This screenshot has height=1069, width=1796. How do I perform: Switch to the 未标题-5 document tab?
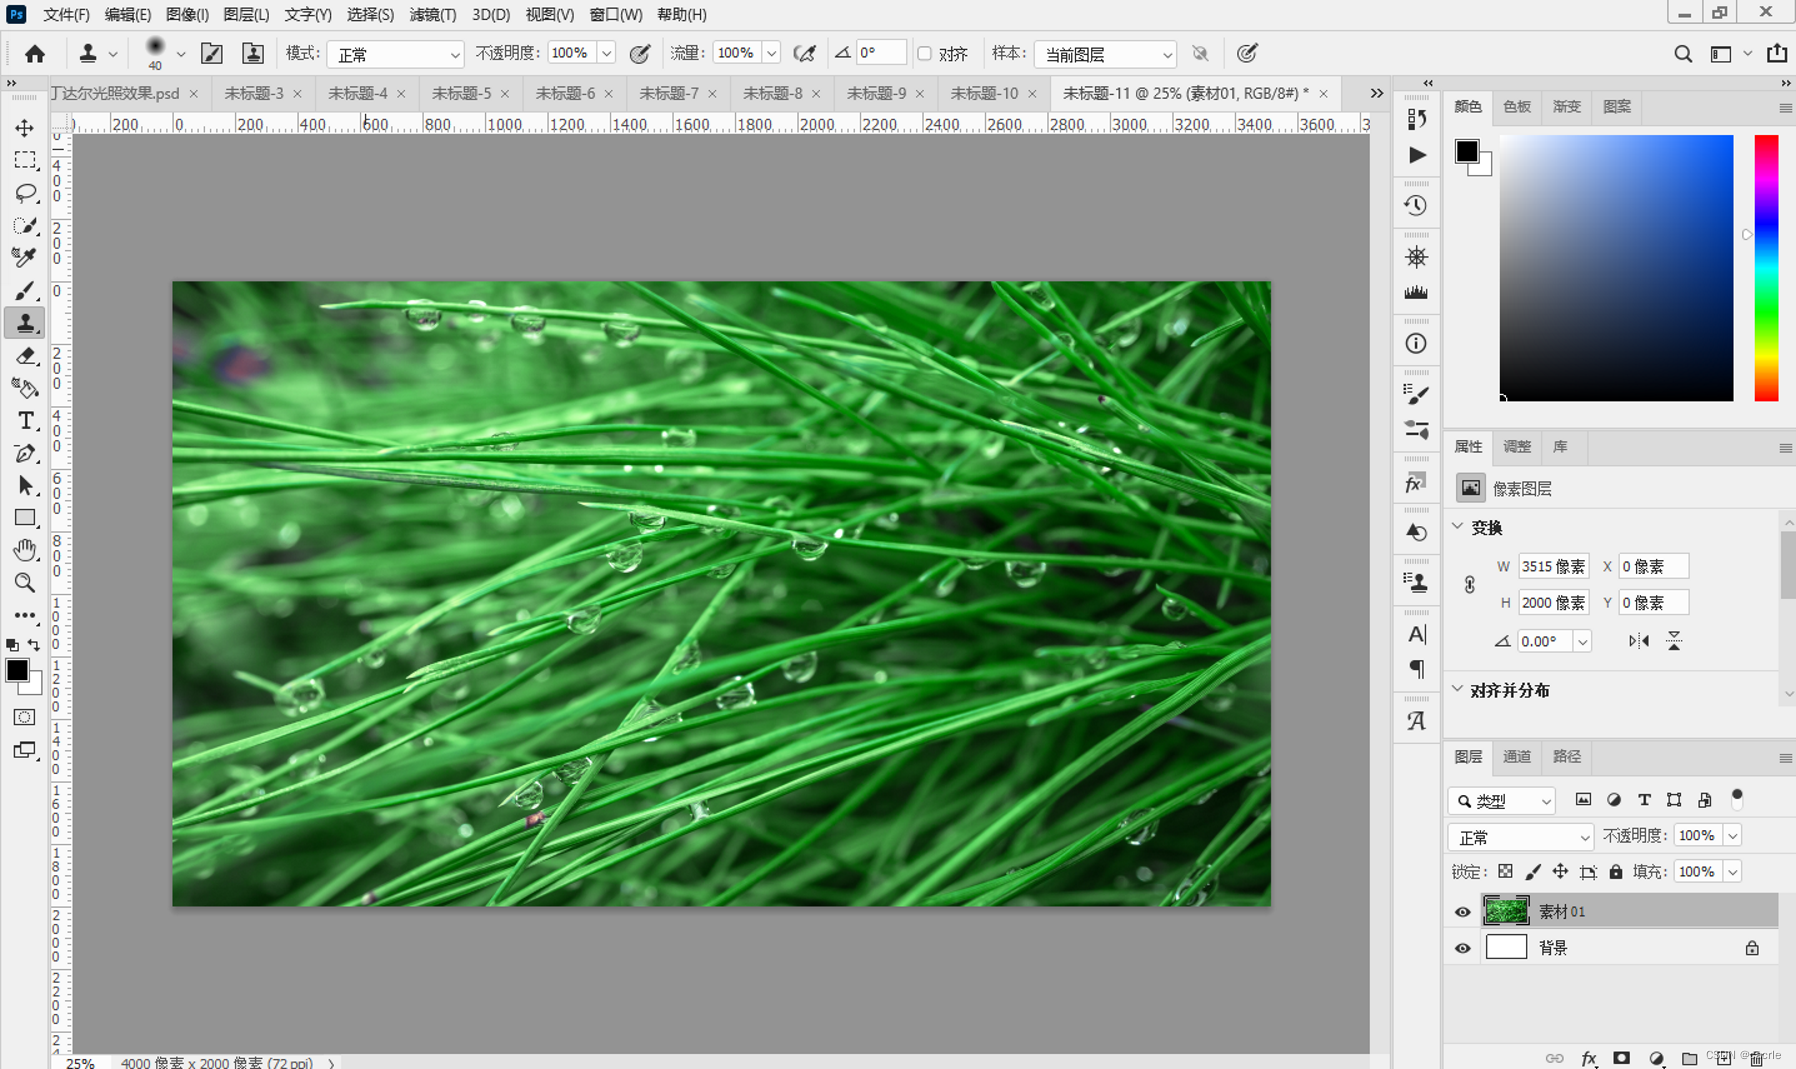click(461, 93)
